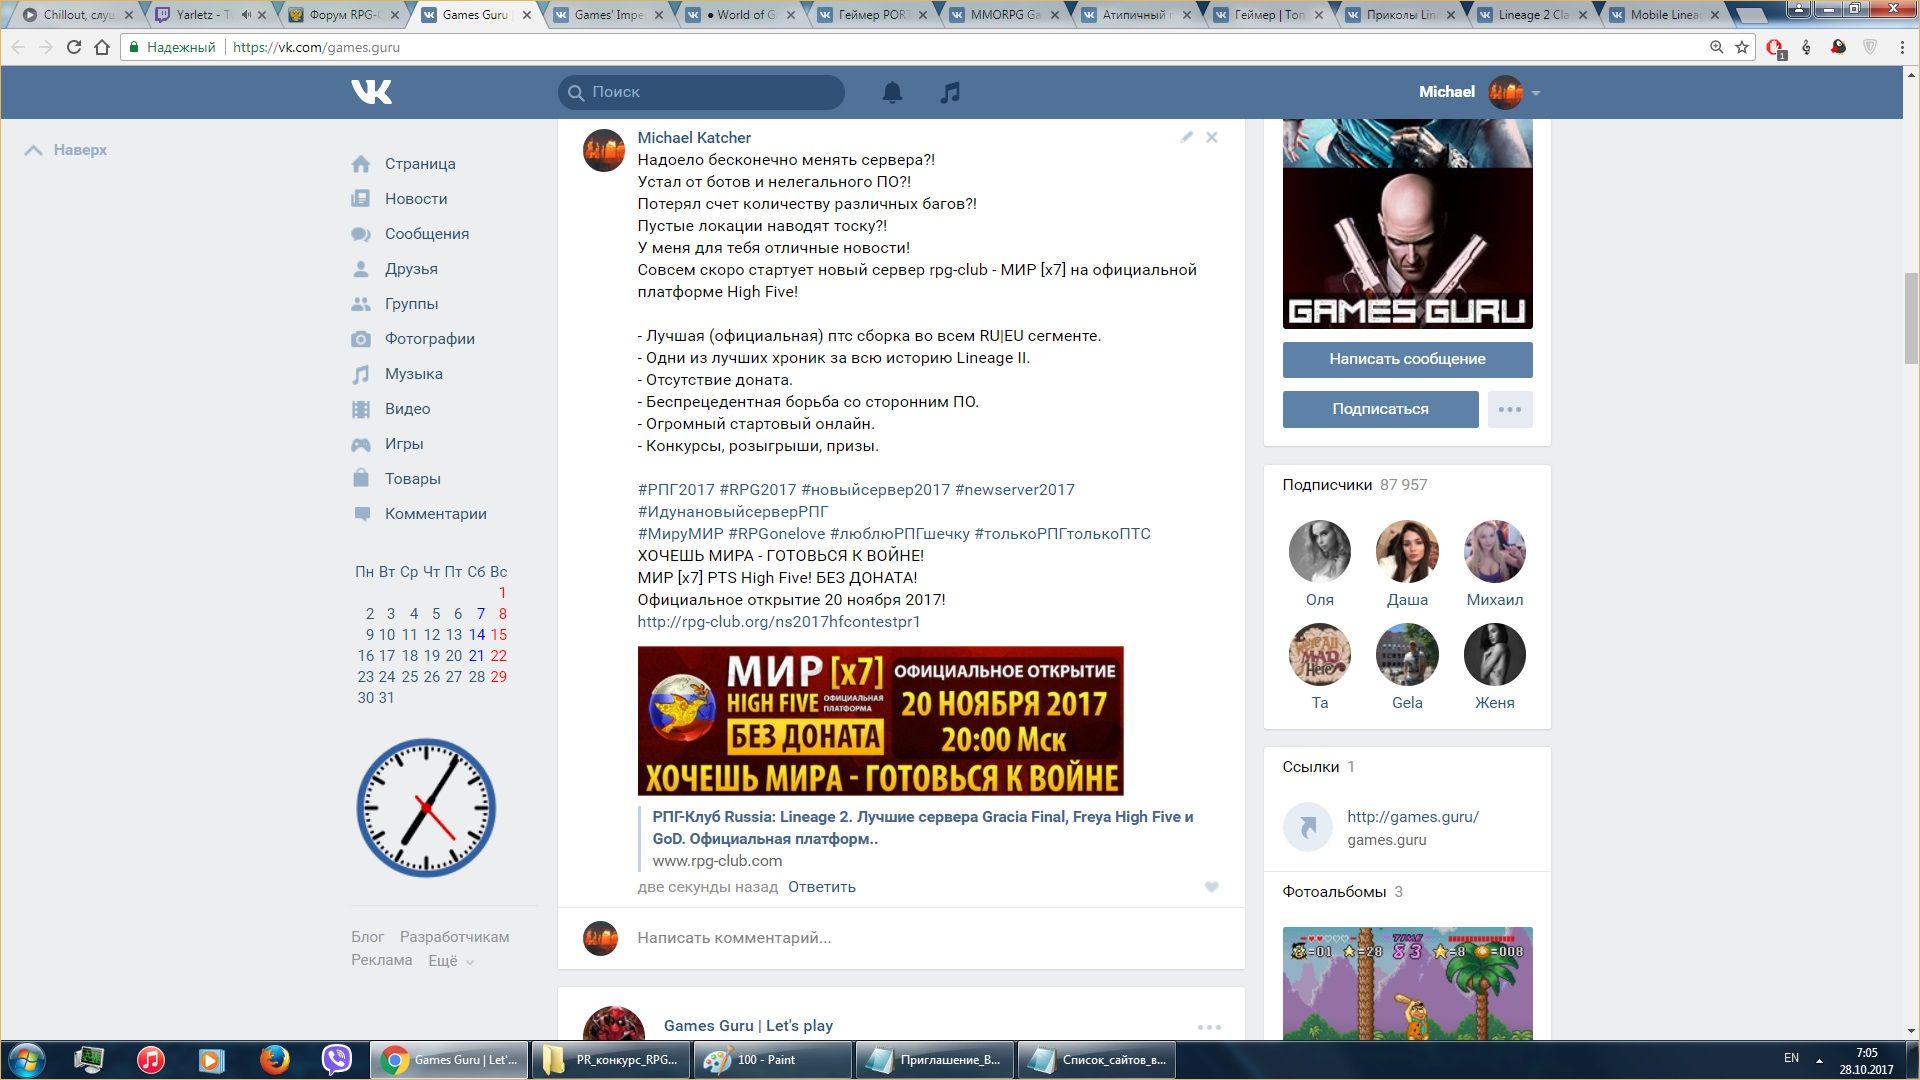Click the news icon next to Новости
1920x1080 pixels.
tap(361, 199)
